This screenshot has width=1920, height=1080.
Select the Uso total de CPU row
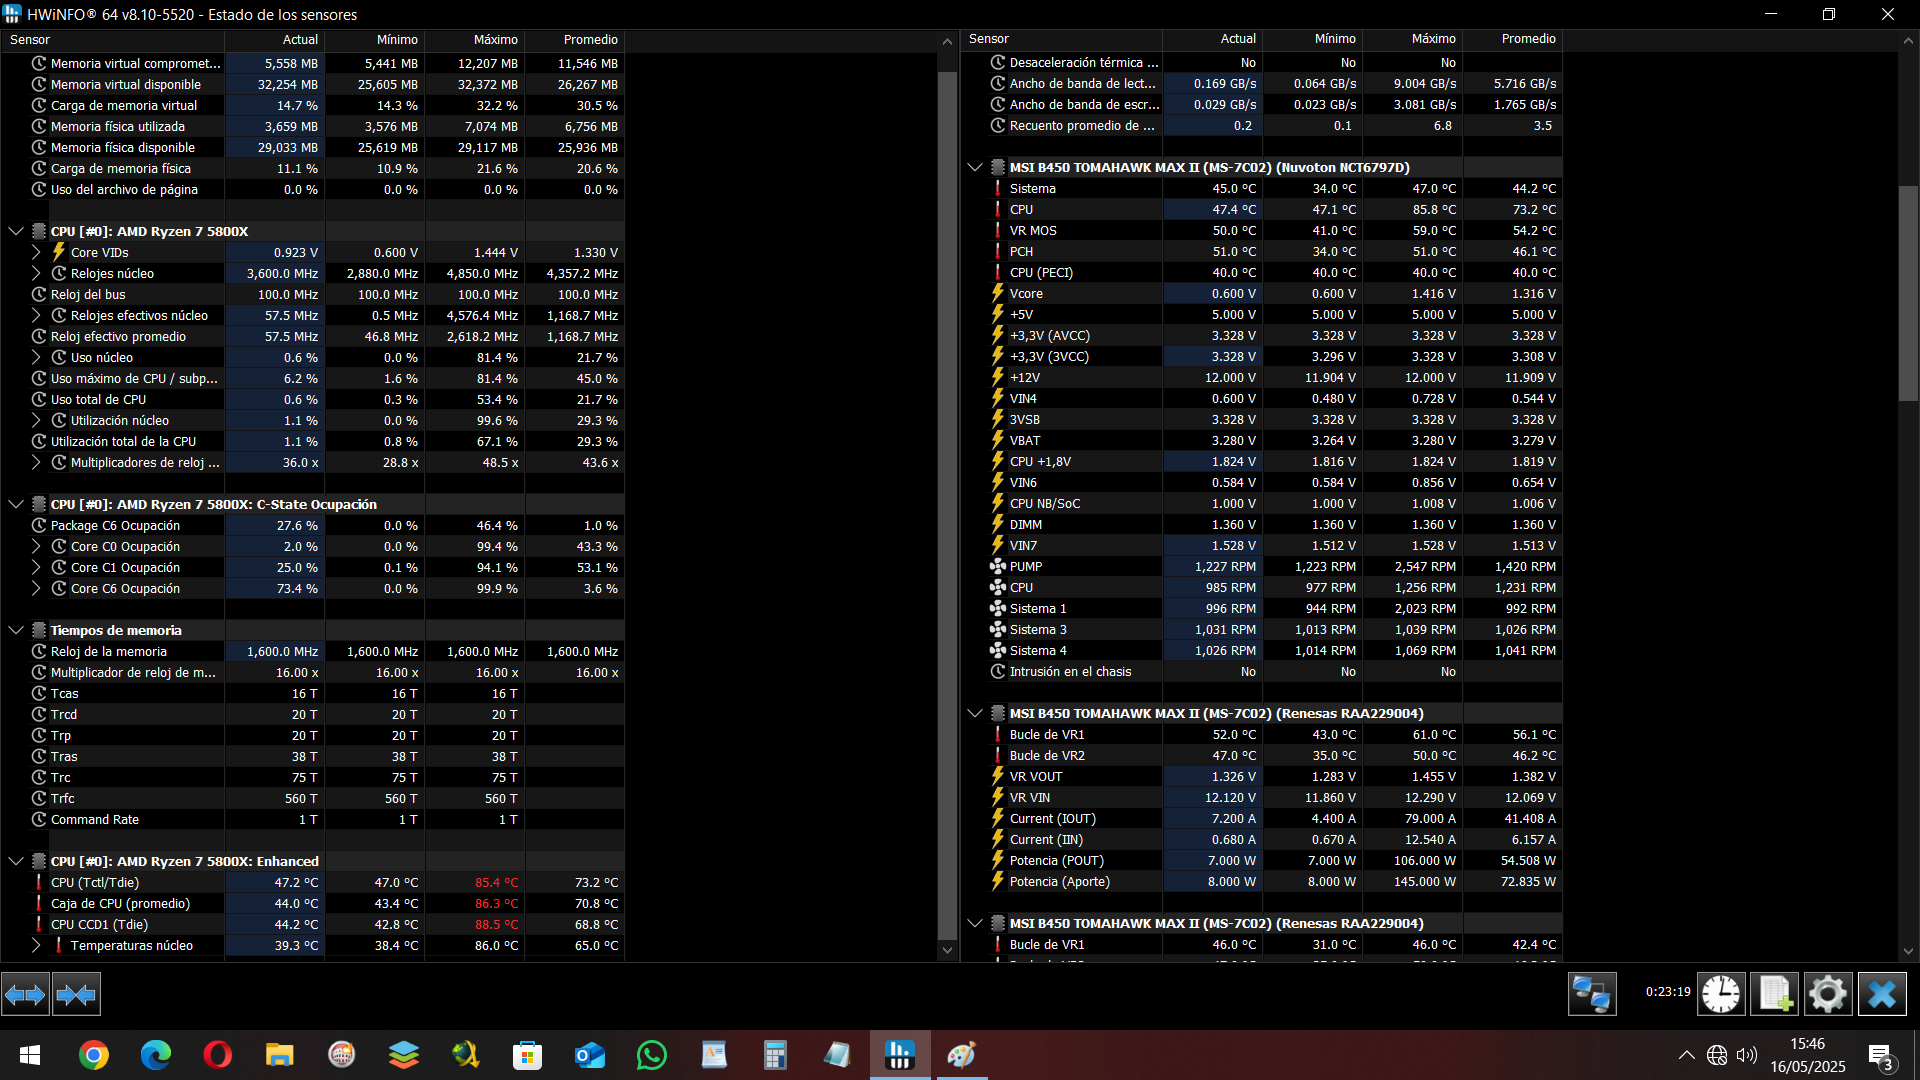[x=312, y=399]
